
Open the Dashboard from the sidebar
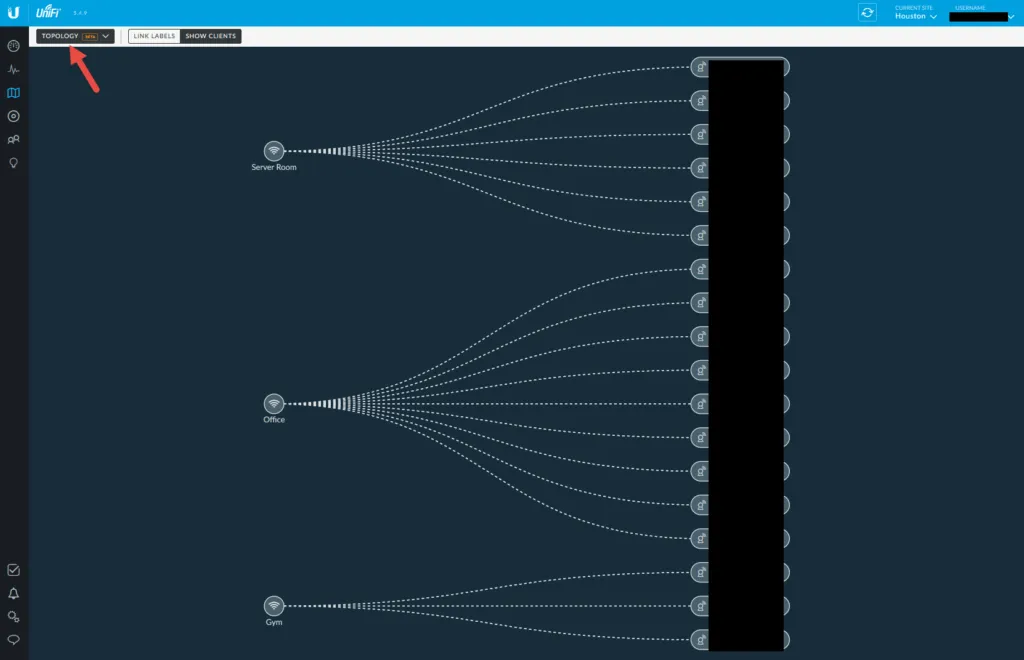point(14,46)
